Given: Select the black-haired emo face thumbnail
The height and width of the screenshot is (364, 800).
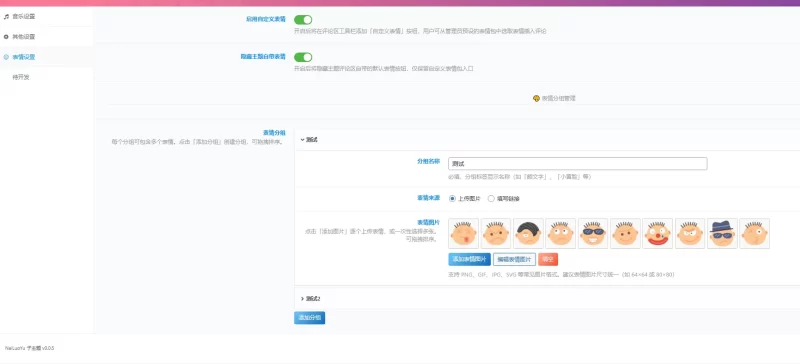Looking at the screenshot, I should tap(528, 233).
